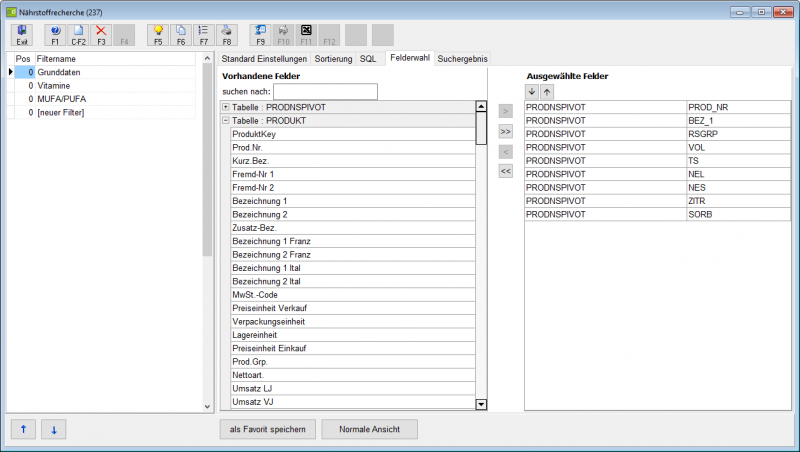
Task: Copy using the F6 toolbar icon
Action: click(181, 35)
